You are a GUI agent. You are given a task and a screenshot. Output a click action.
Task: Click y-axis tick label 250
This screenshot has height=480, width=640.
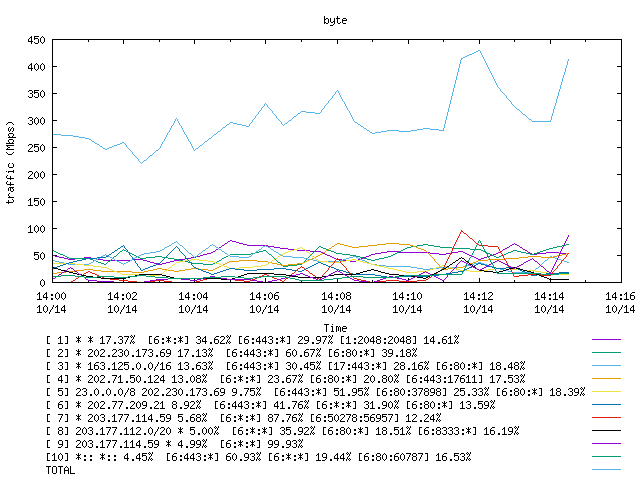coord(36,148)
